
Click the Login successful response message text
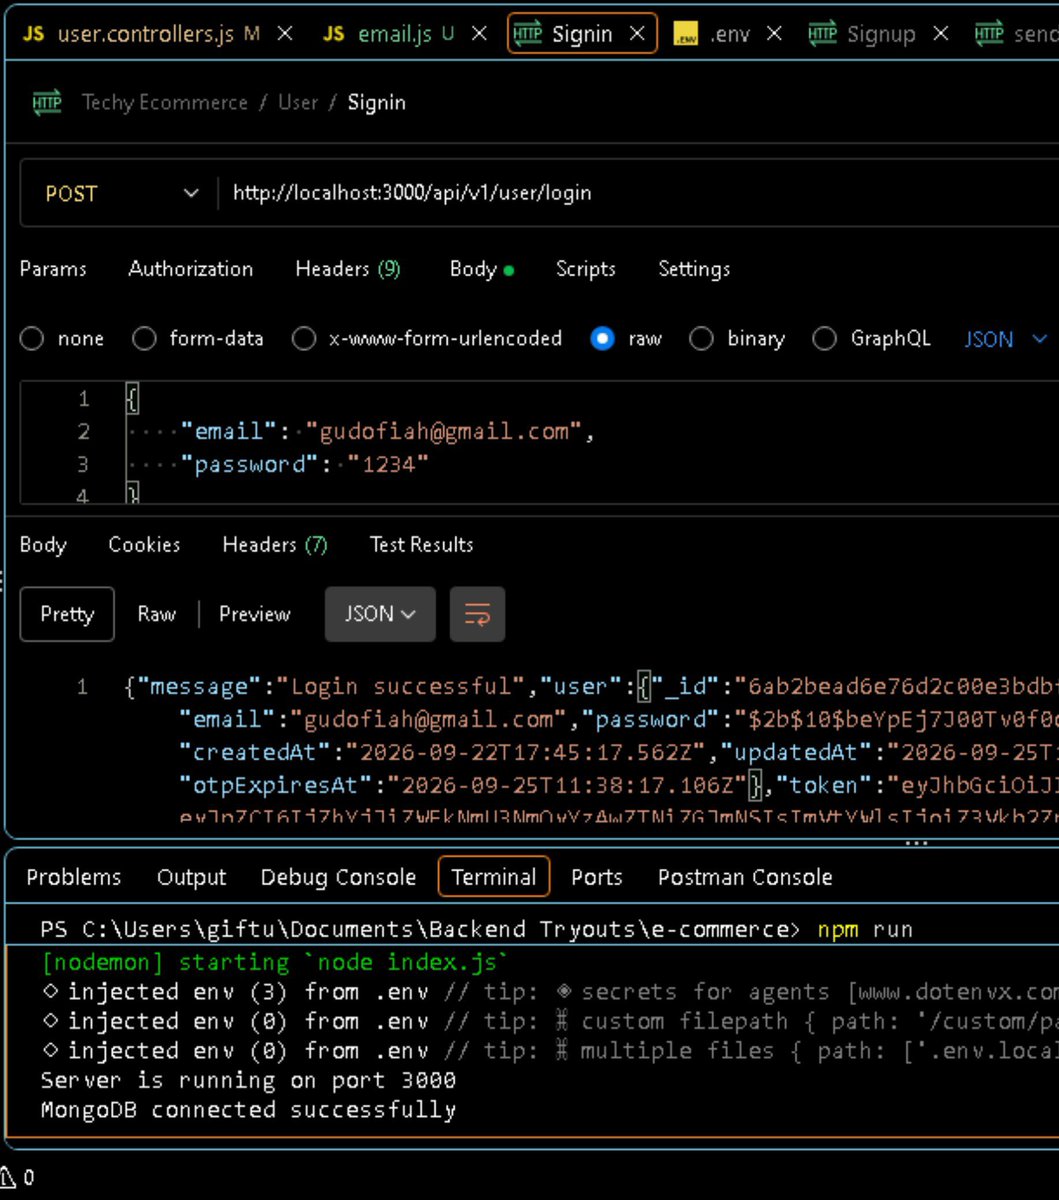click(x=400, y=686)
